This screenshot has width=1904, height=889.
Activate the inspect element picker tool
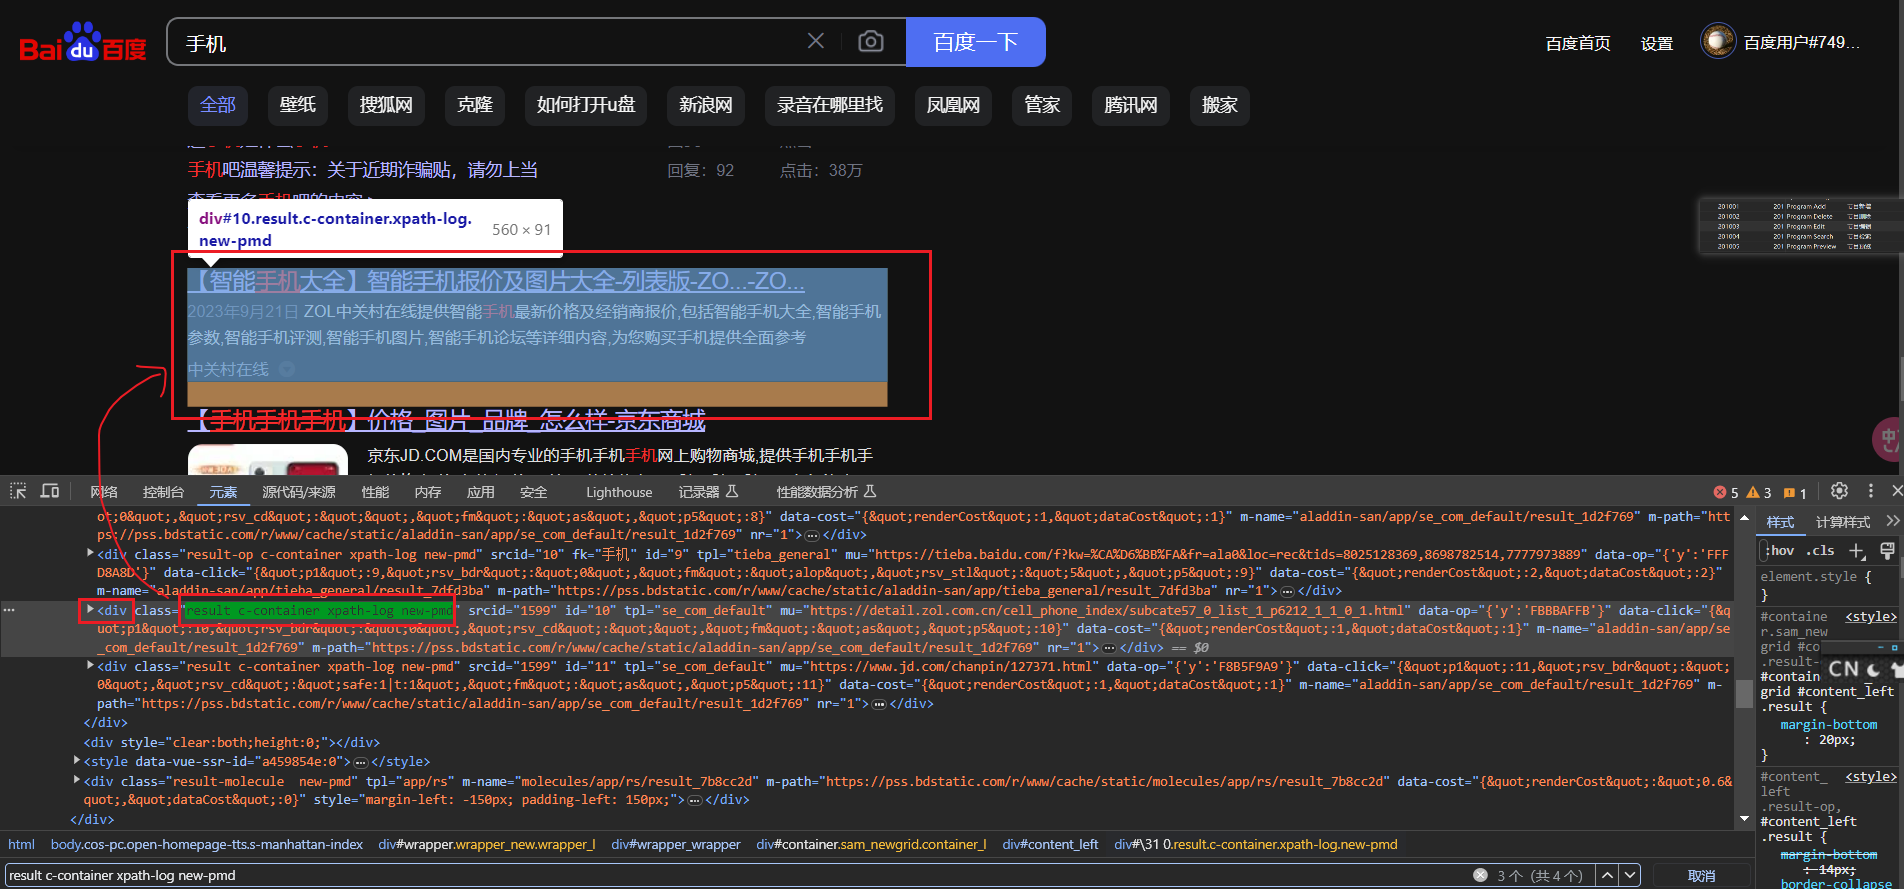pyautogui.click(x=18, y=491)
